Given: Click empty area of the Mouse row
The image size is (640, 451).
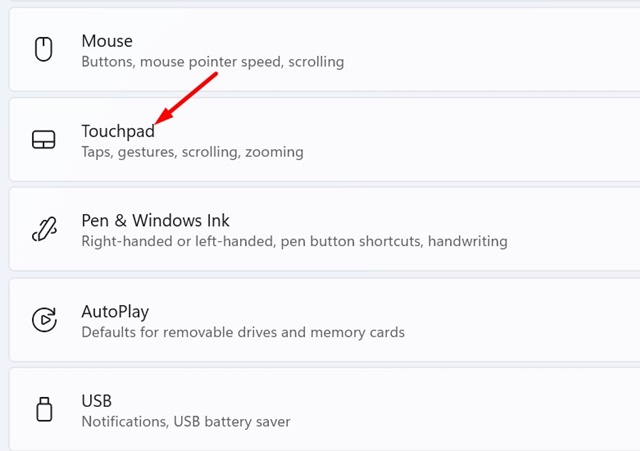Looking at the screenshot, I should (500, 50).
